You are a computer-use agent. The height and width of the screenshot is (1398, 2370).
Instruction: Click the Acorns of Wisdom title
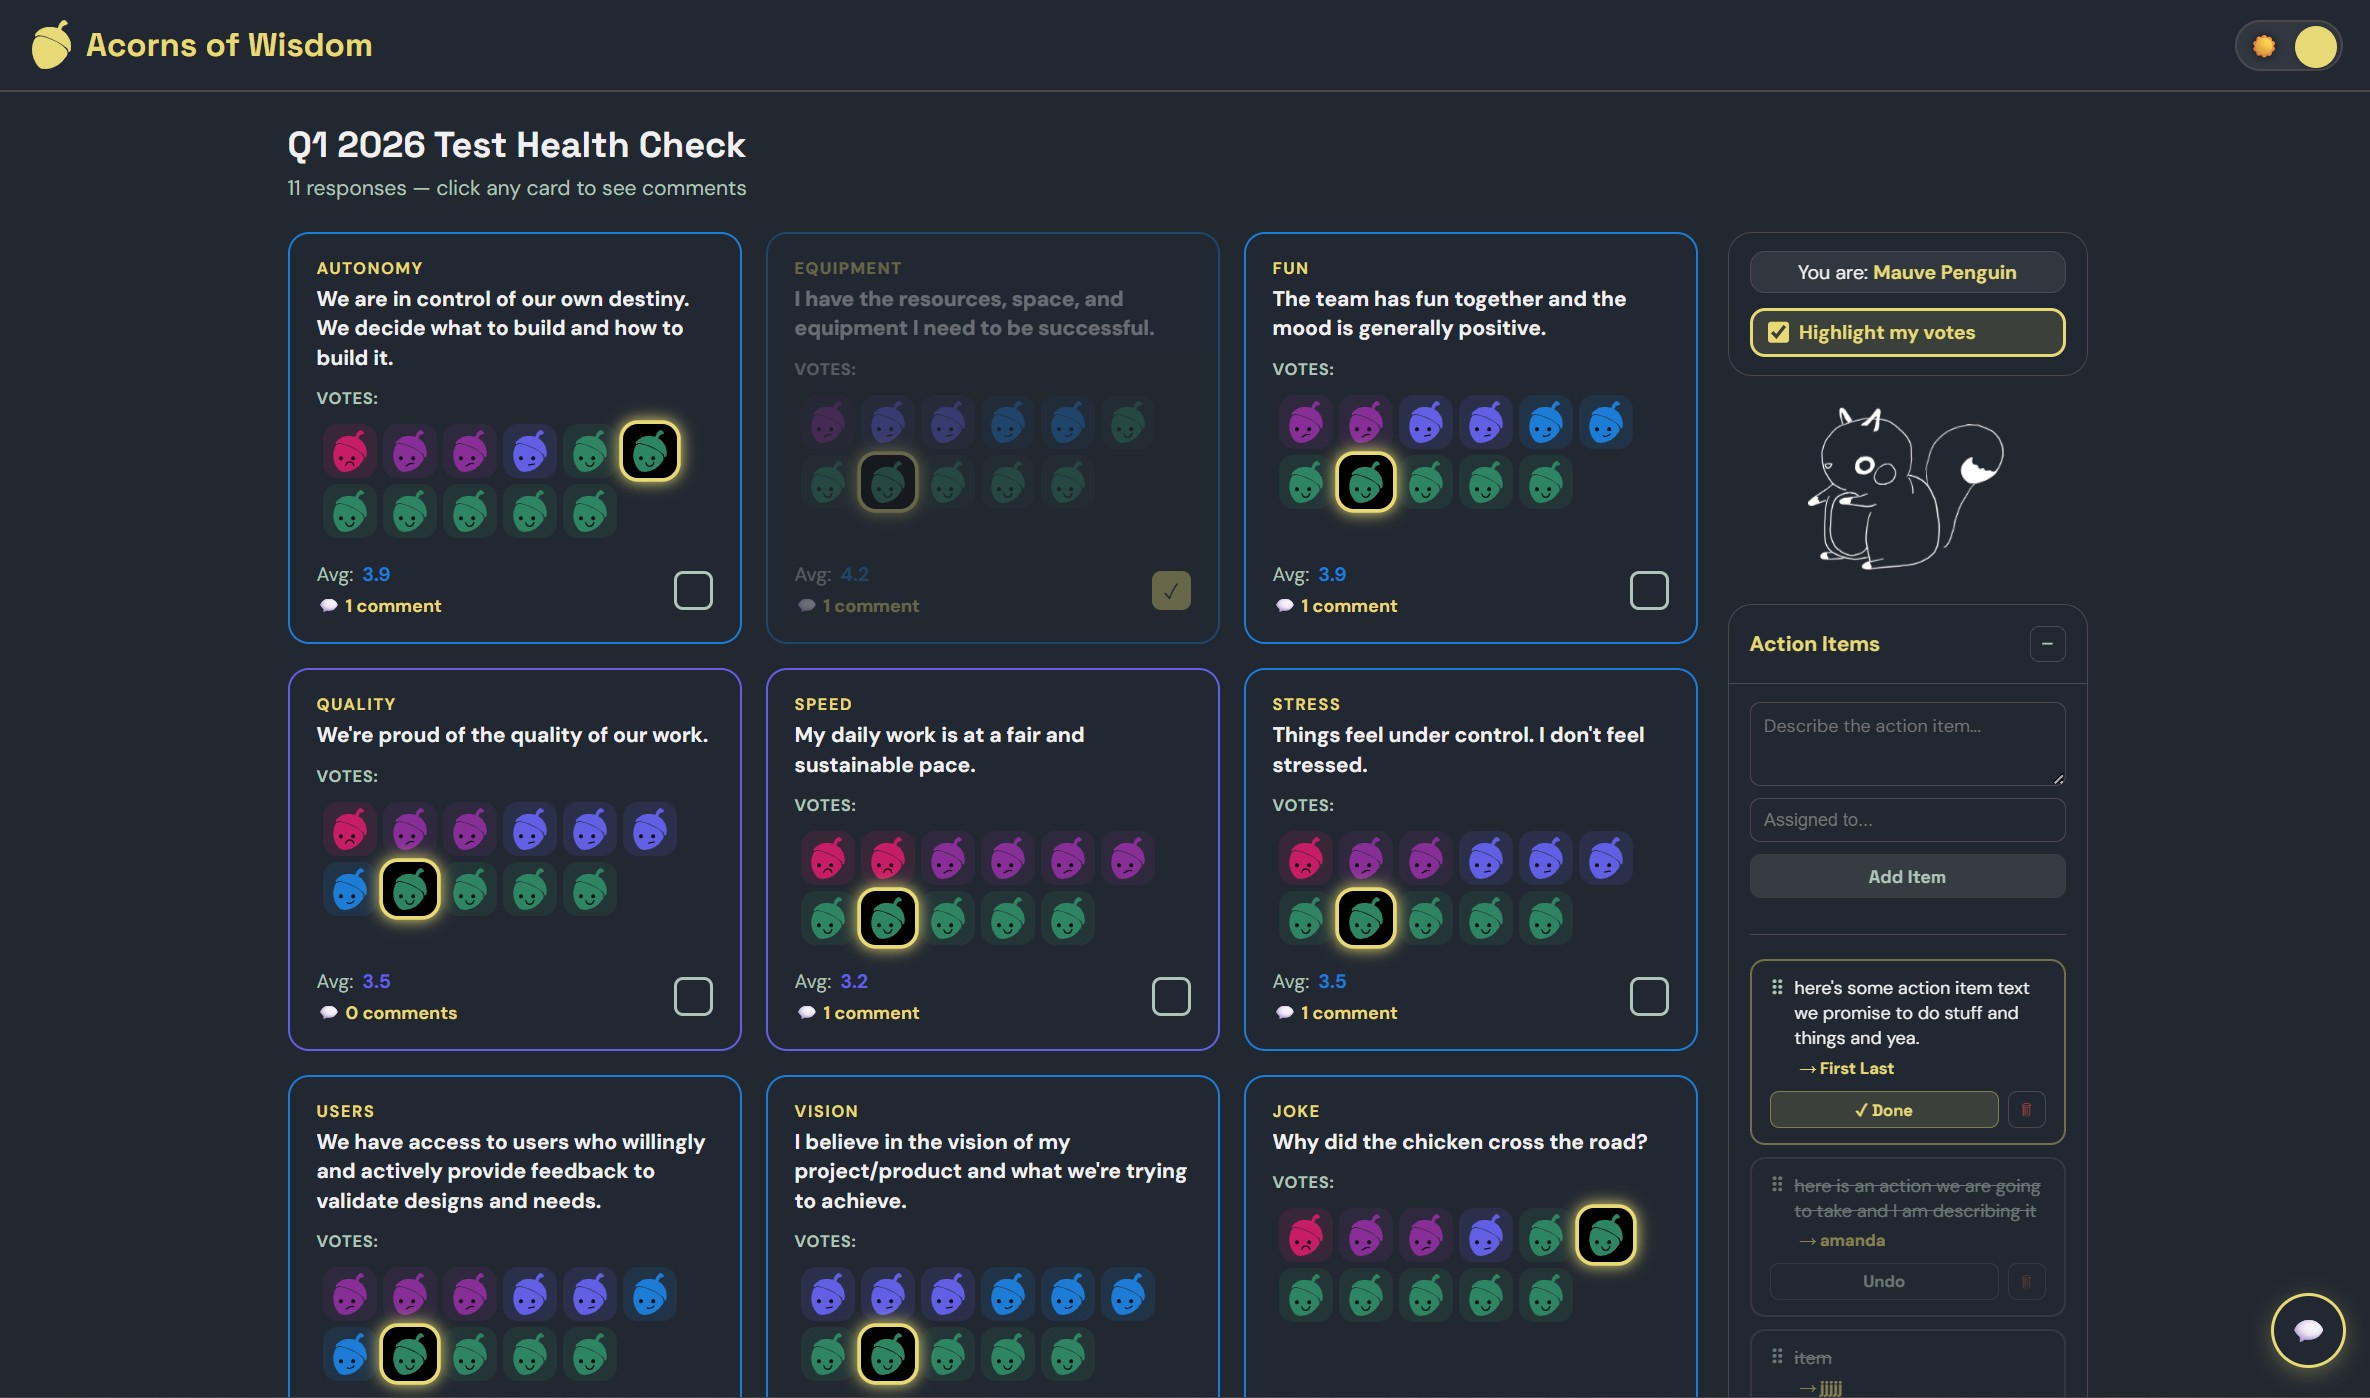[x=229, y=45]
